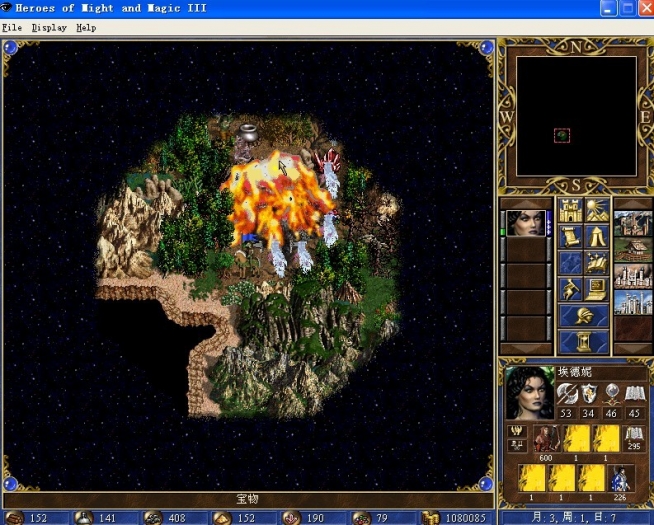
Task: Click the greyed-out Move Hero button
Action: tap(570, 263)
